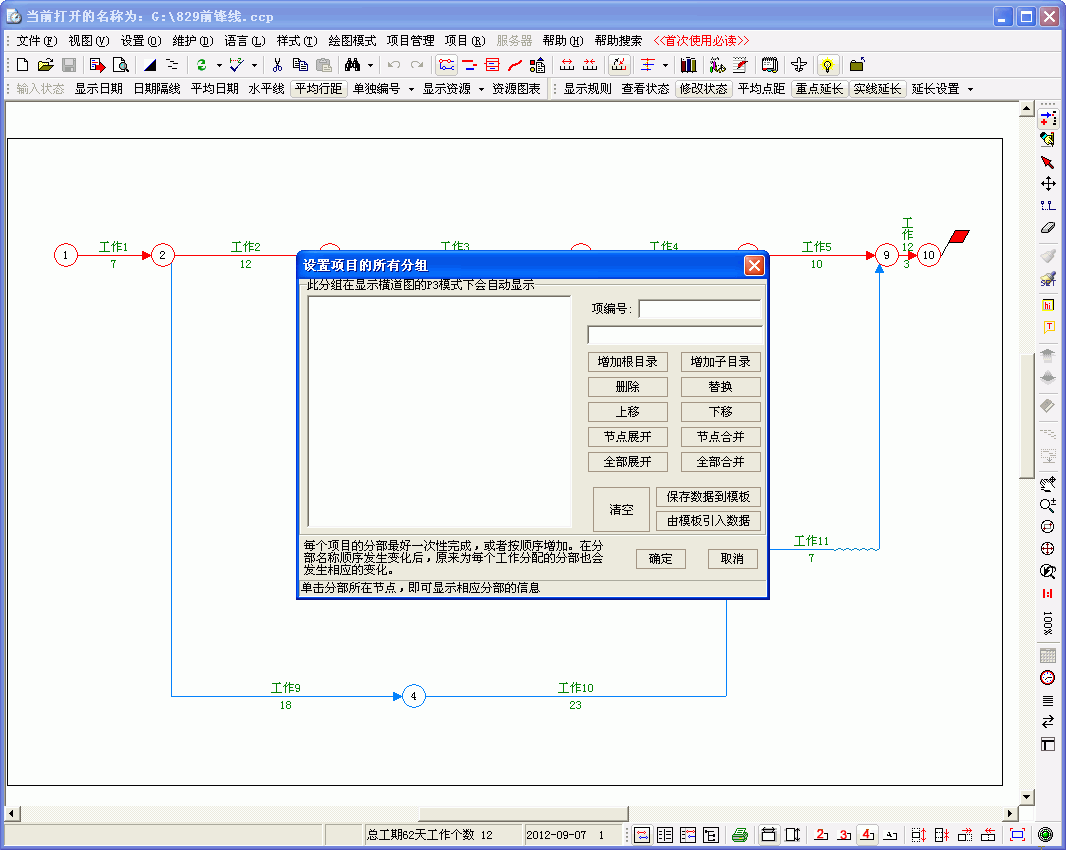The height and width of the screenshot is (850, 1066).
Task: Open the 文件(F) menu
Action: [x=37, y=41]
